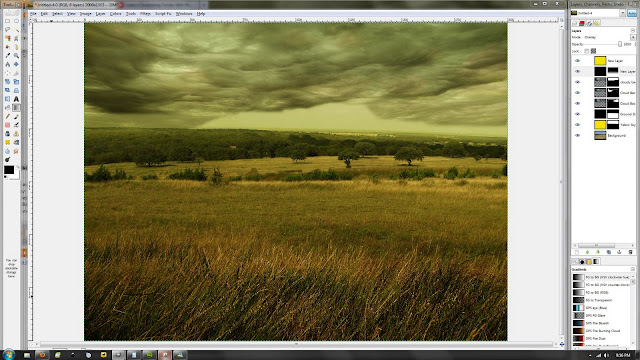Switch to the Paths tab in dock
The image size is (640, 360).
tap(589, 23)
